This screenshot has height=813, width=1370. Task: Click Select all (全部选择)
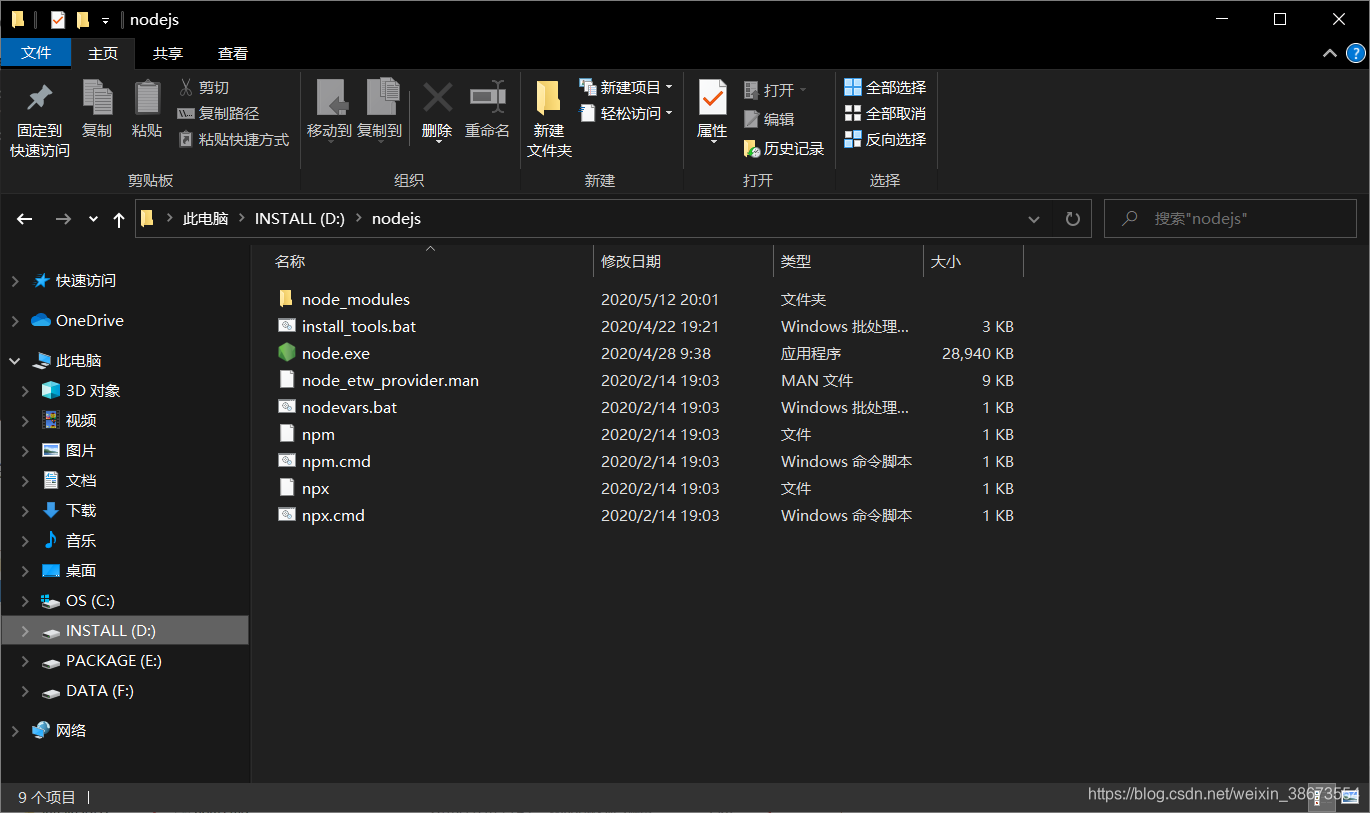click(885, 87)
